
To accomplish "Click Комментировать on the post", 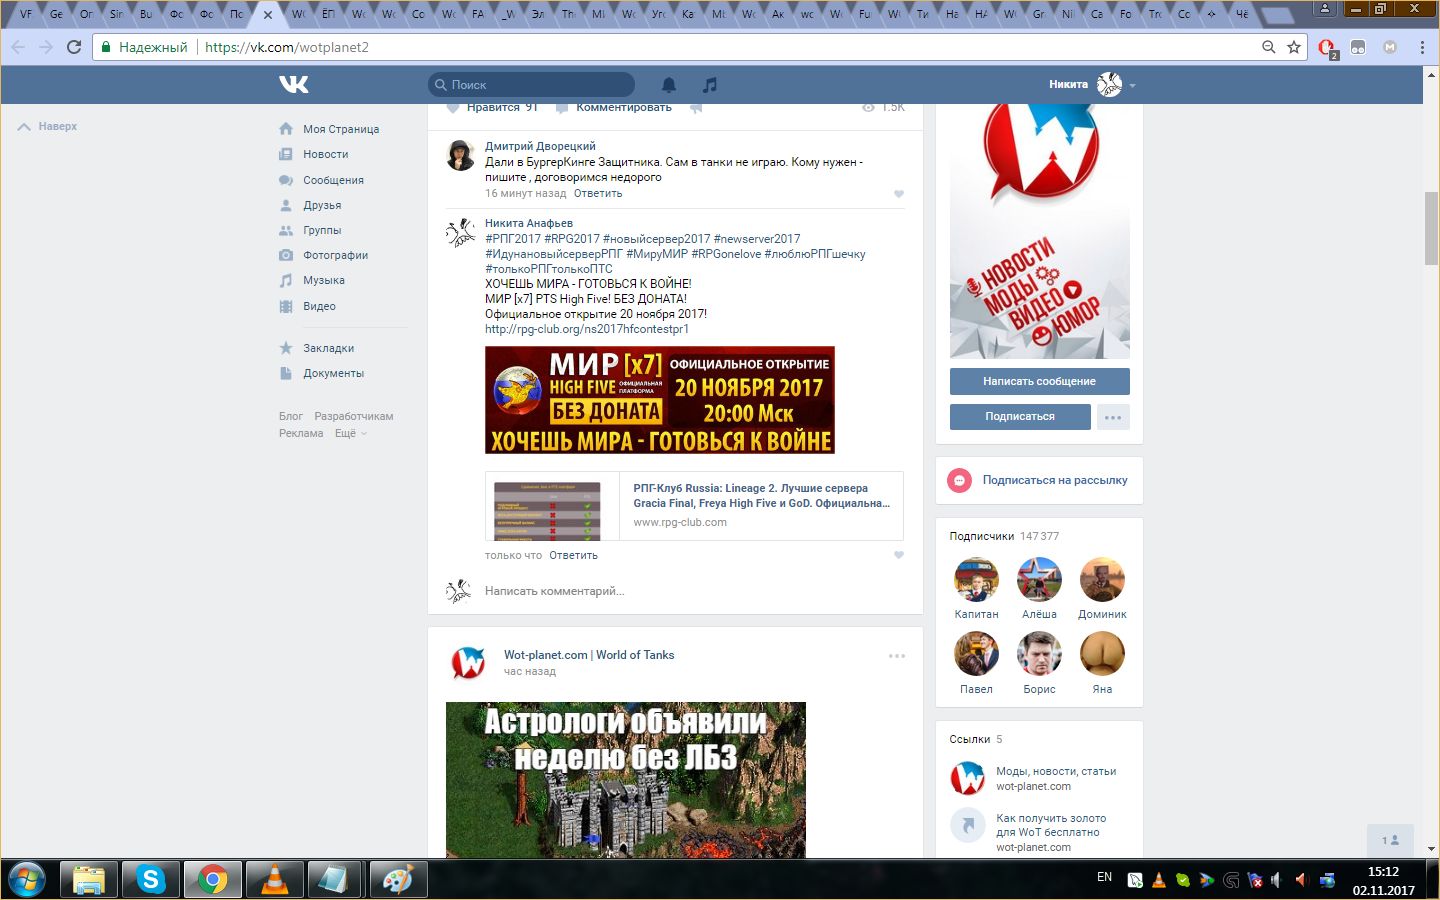I will click(614, 107).
